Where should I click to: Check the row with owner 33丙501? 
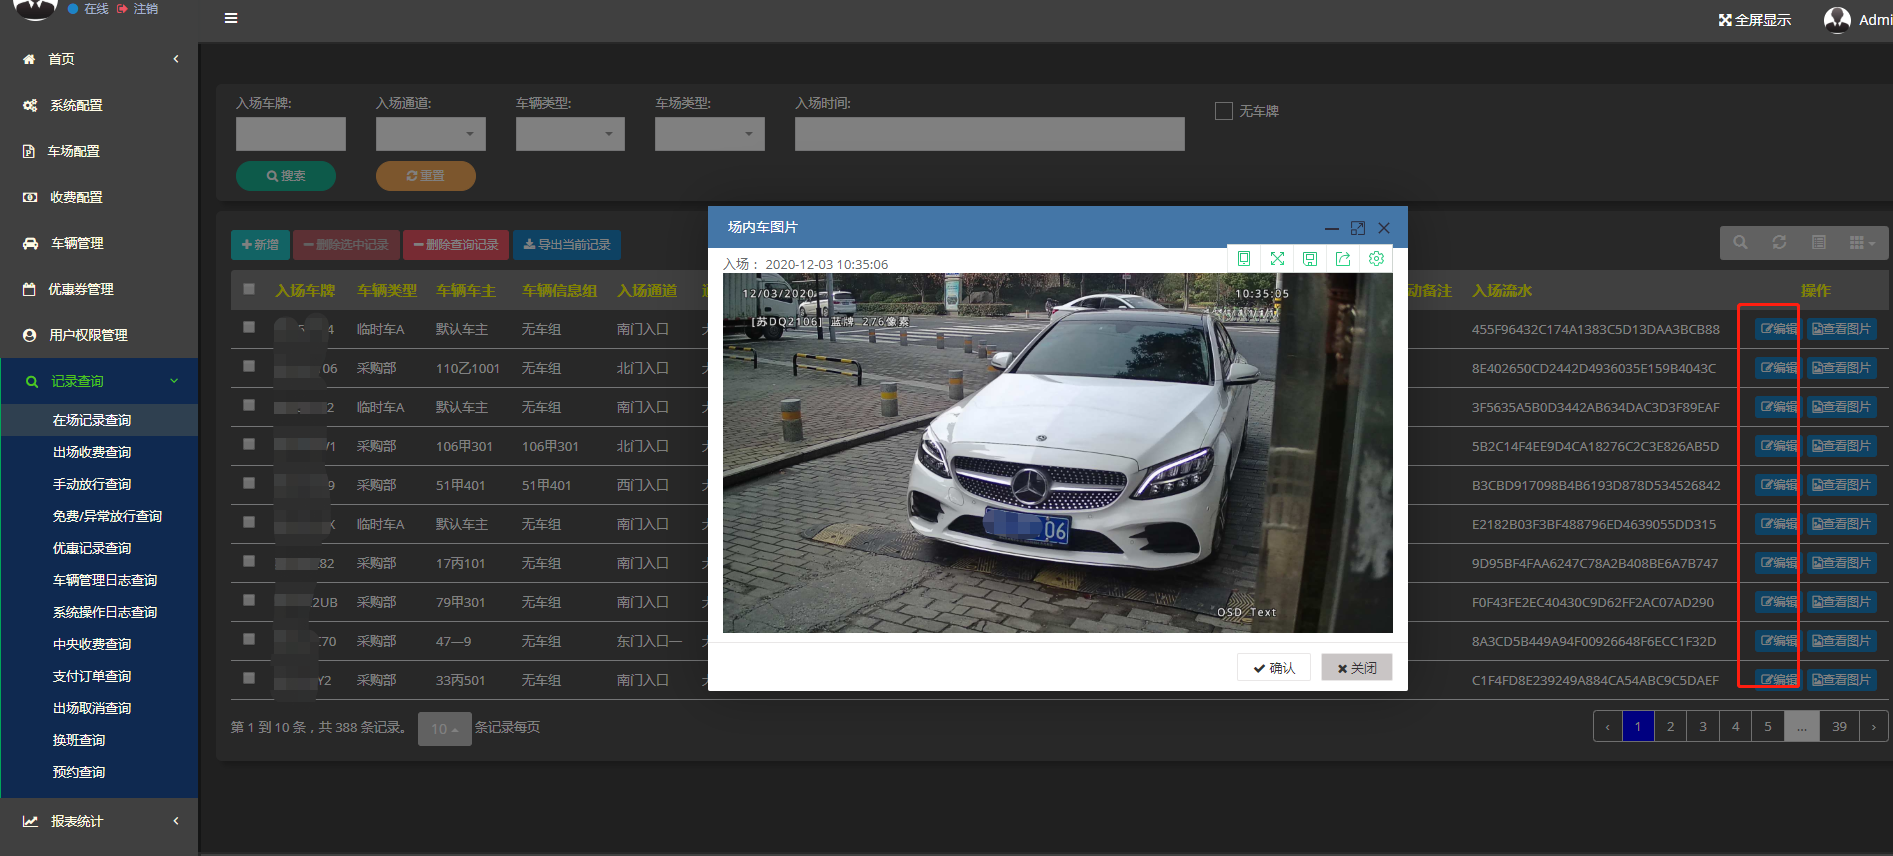tap(249, 678)
